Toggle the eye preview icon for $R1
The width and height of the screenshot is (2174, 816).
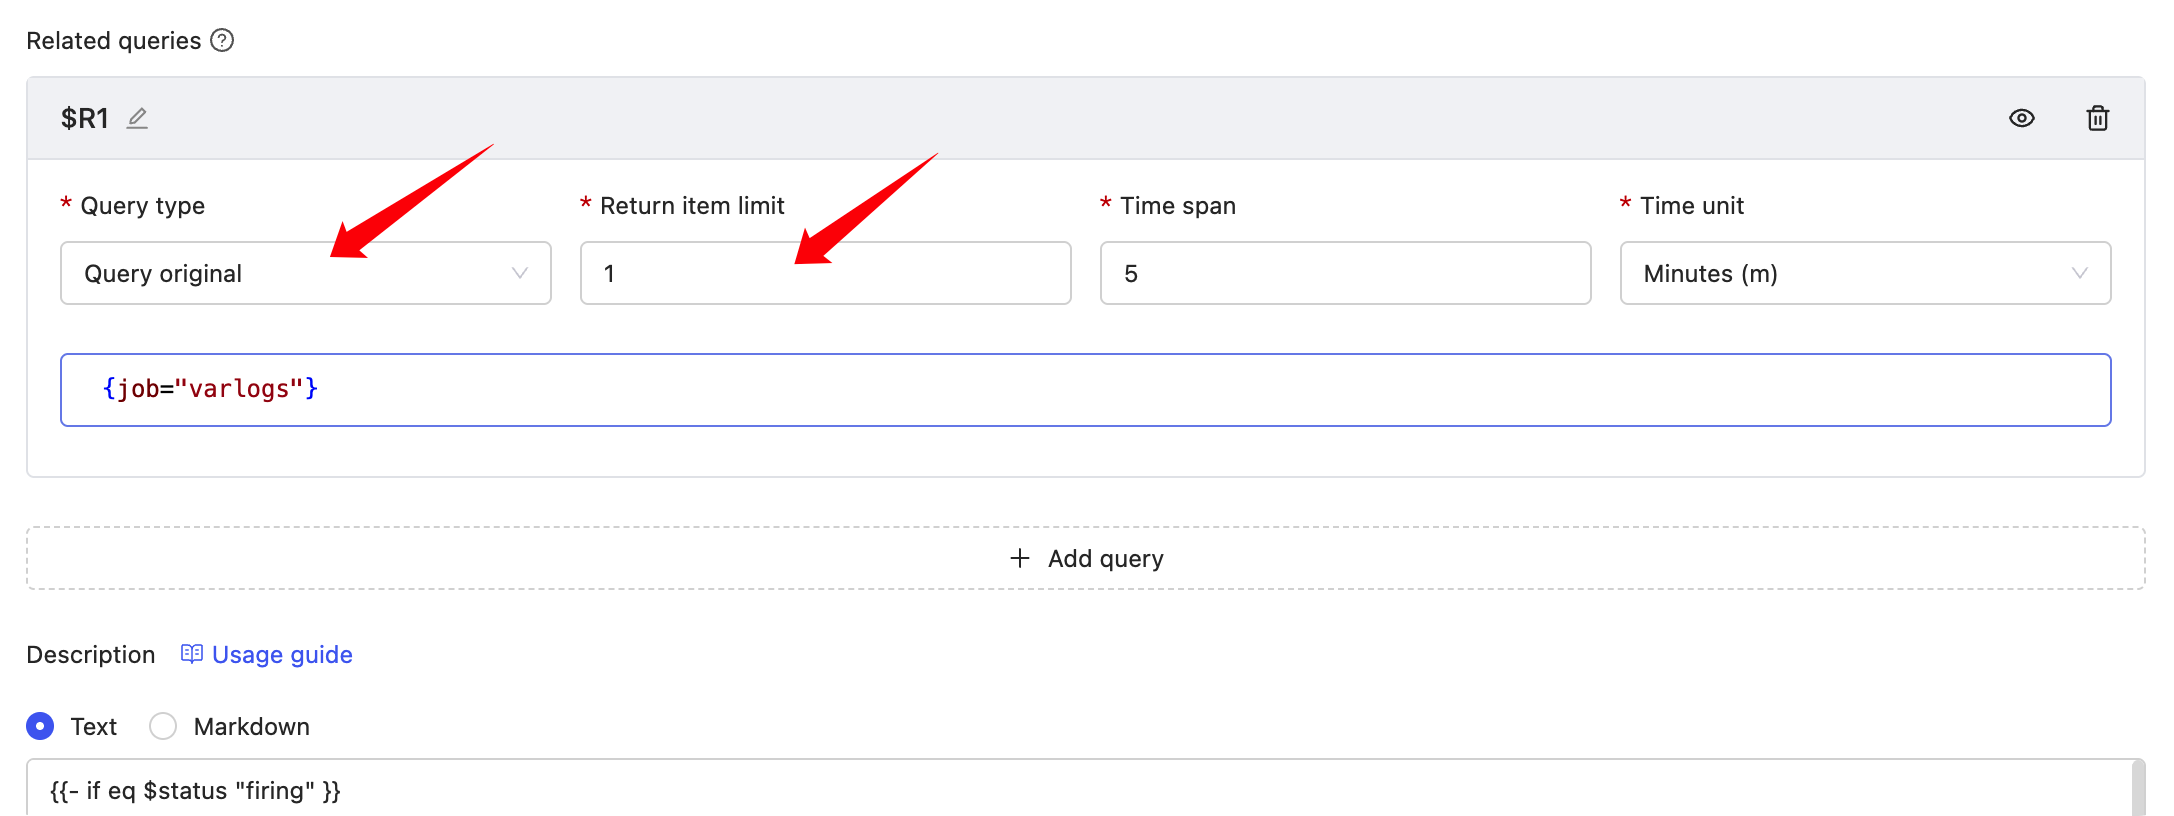pyautogui.click(x=2021, y=118)
